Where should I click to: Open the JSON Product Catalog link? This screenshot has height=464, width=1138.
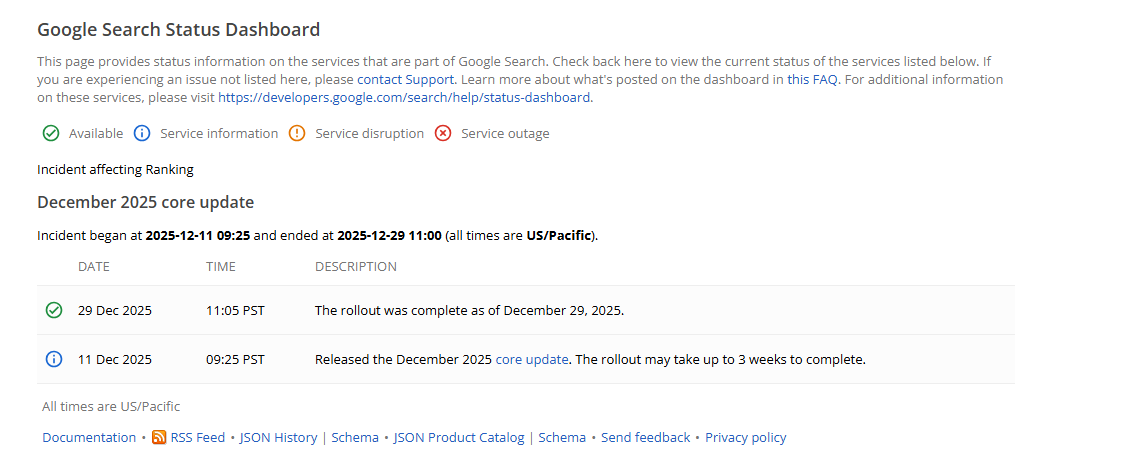click(459, 437)
